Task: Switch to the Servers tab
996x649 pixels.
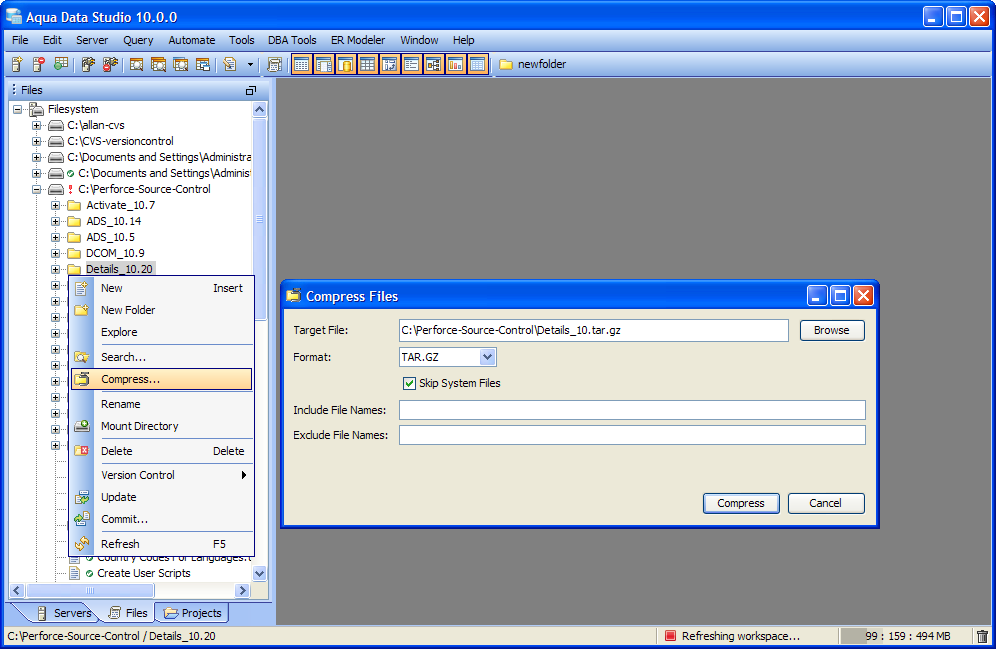Action: tap(64, 613)
